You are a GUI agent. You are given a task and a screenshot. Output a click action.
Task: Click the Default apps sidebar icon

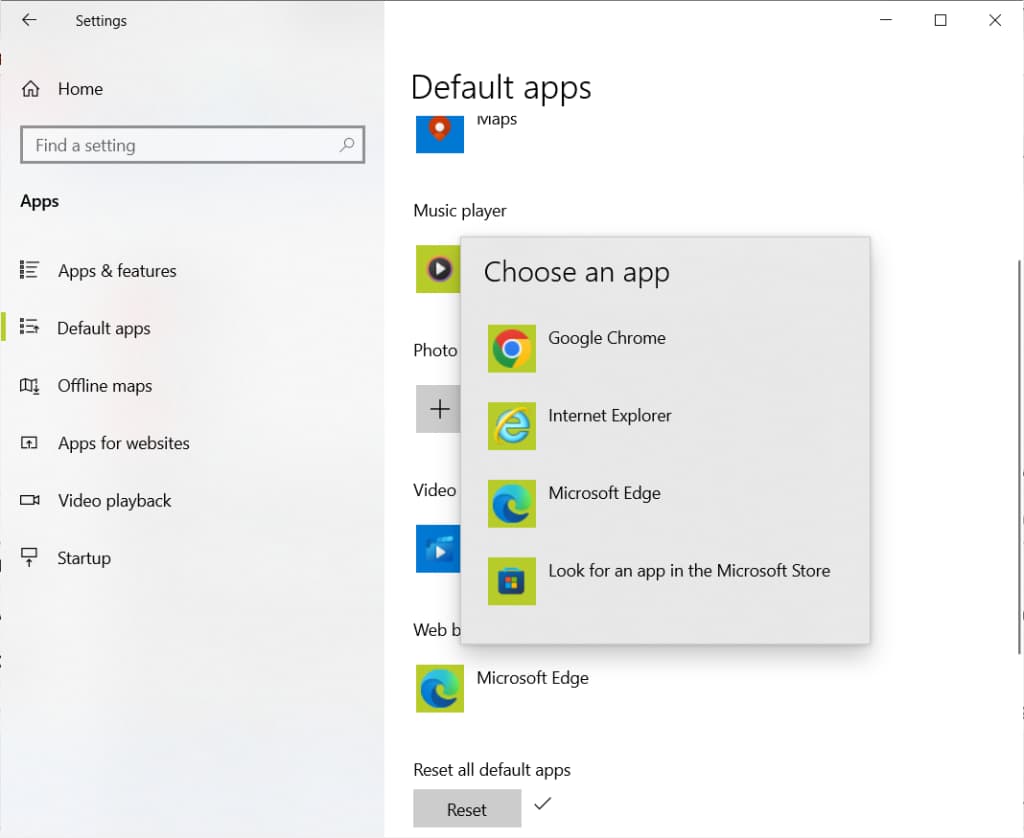click(x=29, y=327)
